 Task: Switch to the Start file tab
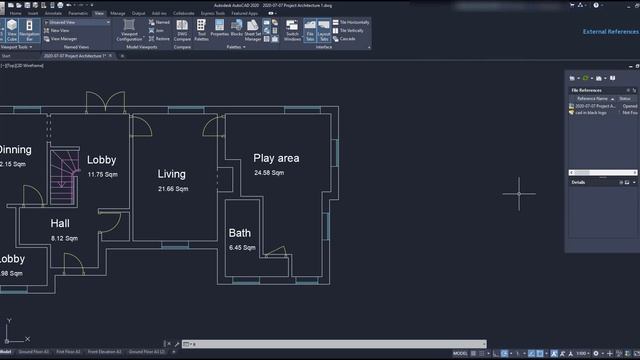click(x=6, y=56)
